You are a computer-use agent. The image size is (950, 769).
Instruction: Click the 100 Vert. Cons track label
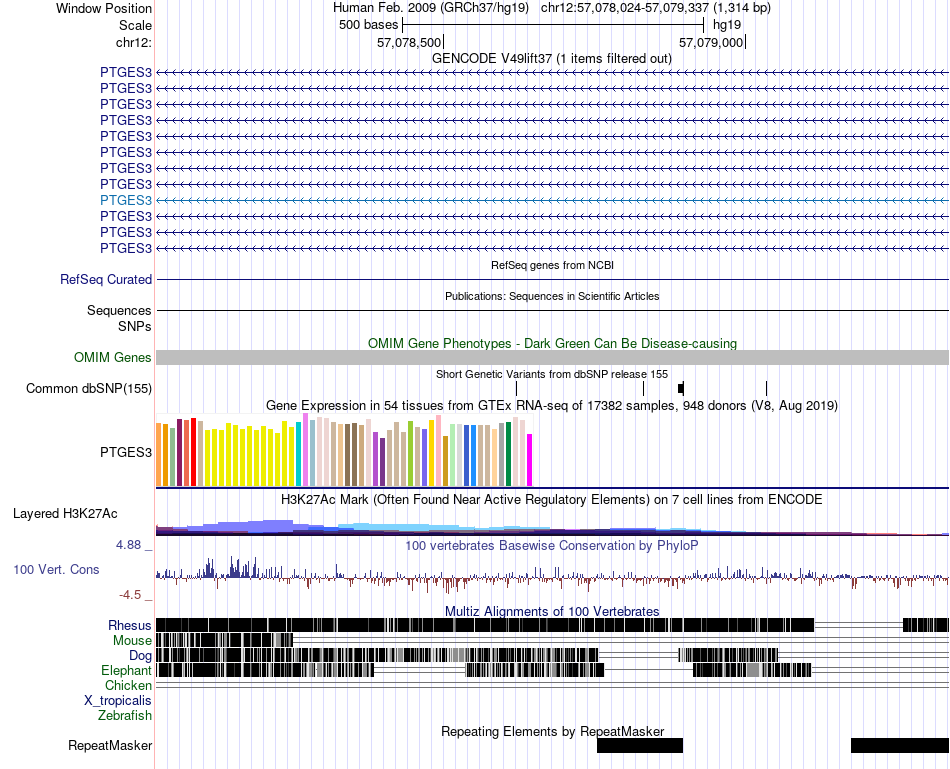tap(56, 570)
